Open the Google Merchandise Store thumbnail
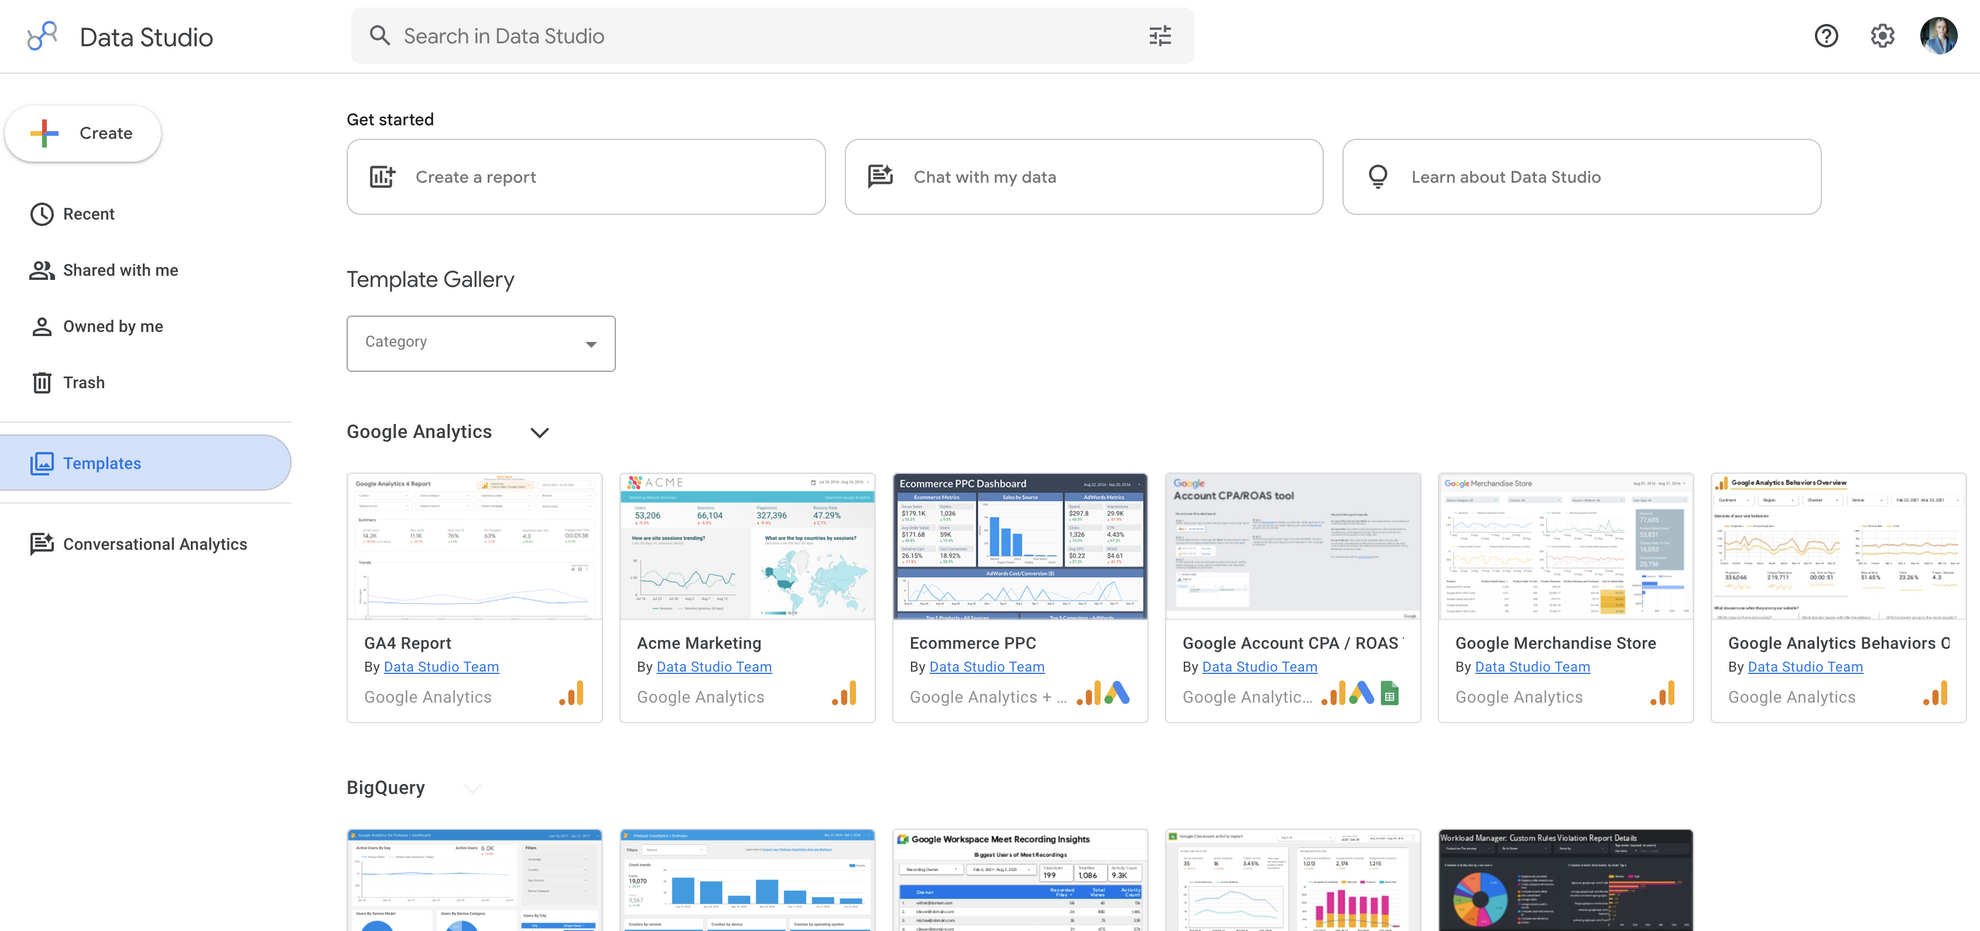 [1566, 546]
